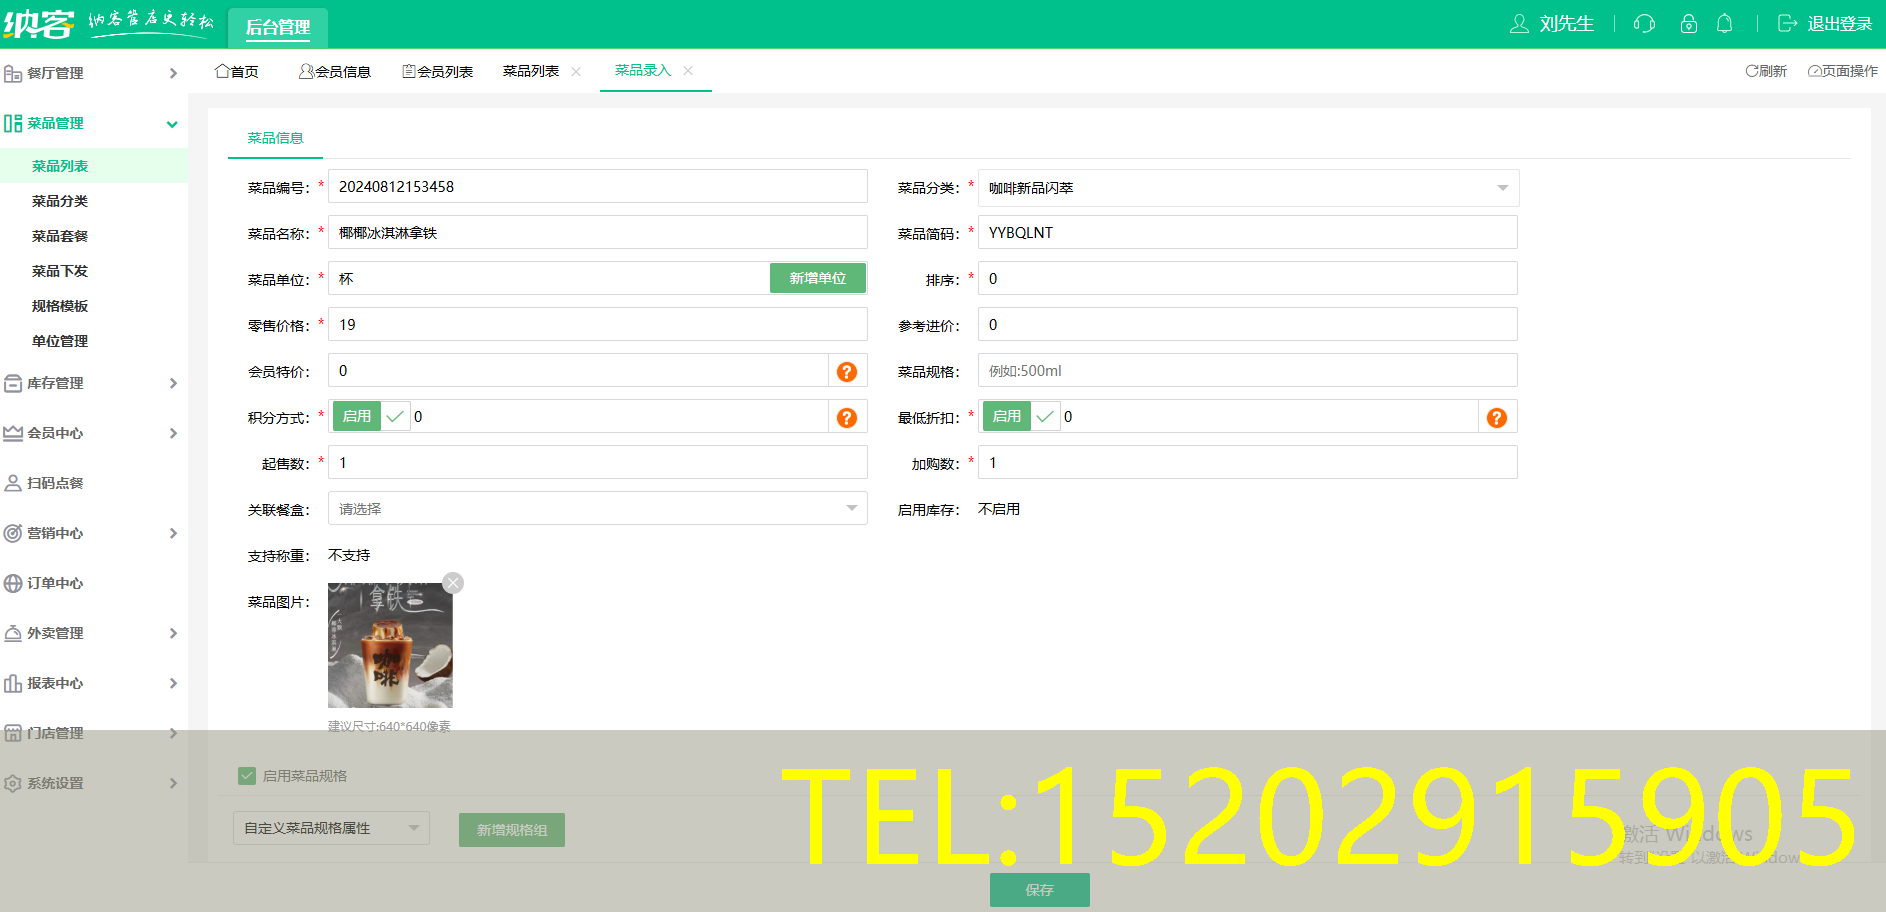The width and height of the screenshot is (1886, 912).
Task: Click the lock screen icon in top bar
Action: tap(1688, 23)
